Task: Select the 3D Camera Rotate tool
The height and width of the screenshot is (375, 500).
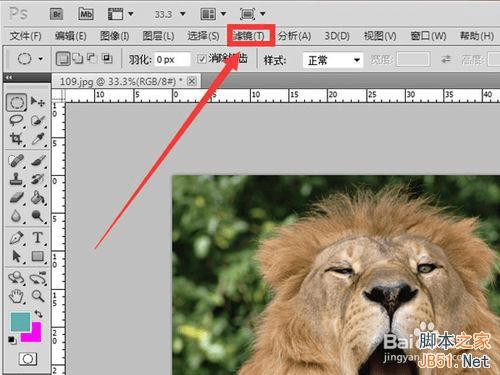Action: (38, 278)
